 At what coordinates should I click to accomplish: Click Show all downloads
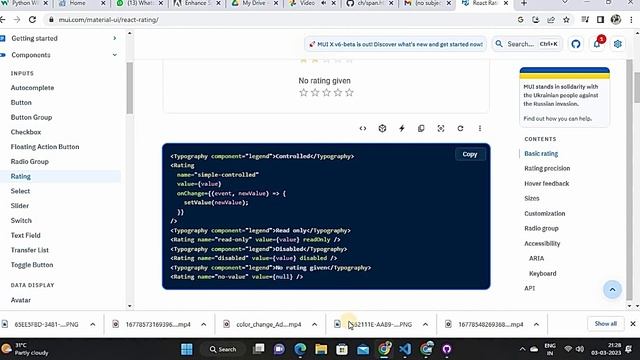(606, 324)
